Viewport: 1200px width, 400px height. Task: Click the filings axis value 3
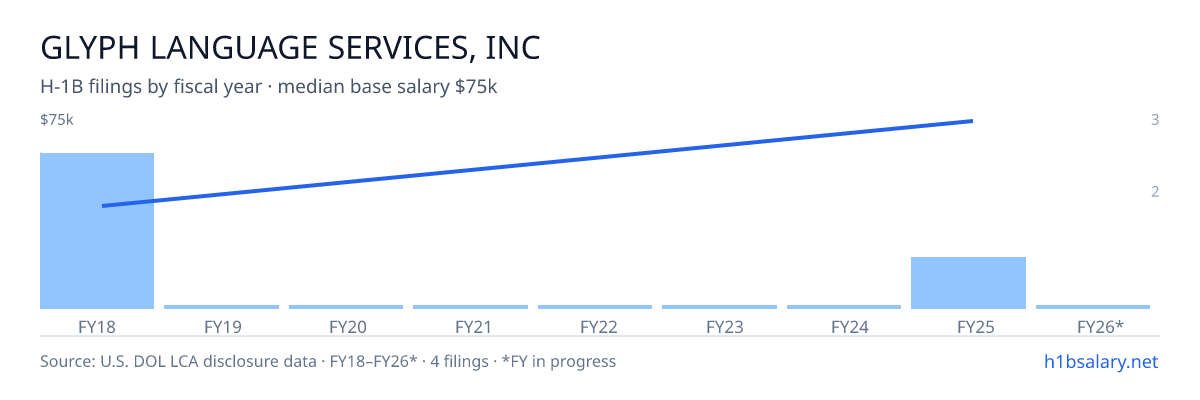click(x=1155, y=120)
